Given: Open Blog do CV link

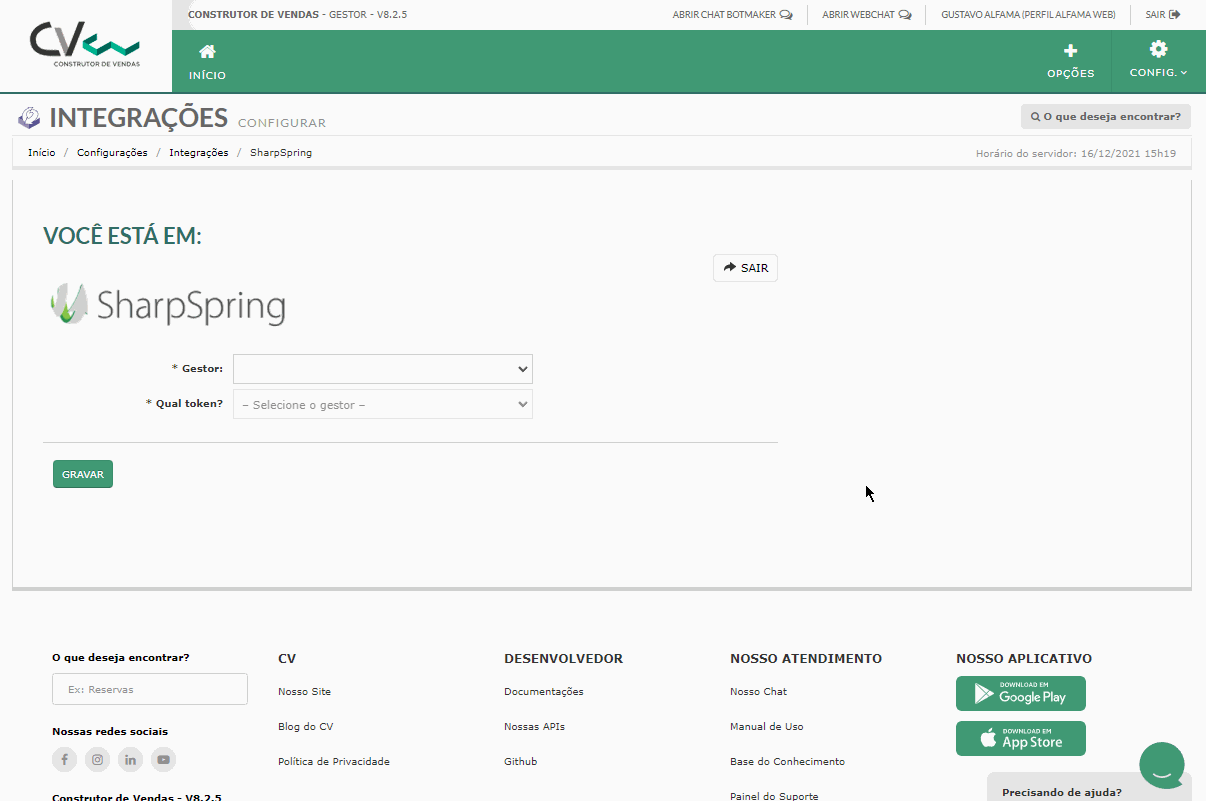Looking at the screenshot, I should pos(306,727).
